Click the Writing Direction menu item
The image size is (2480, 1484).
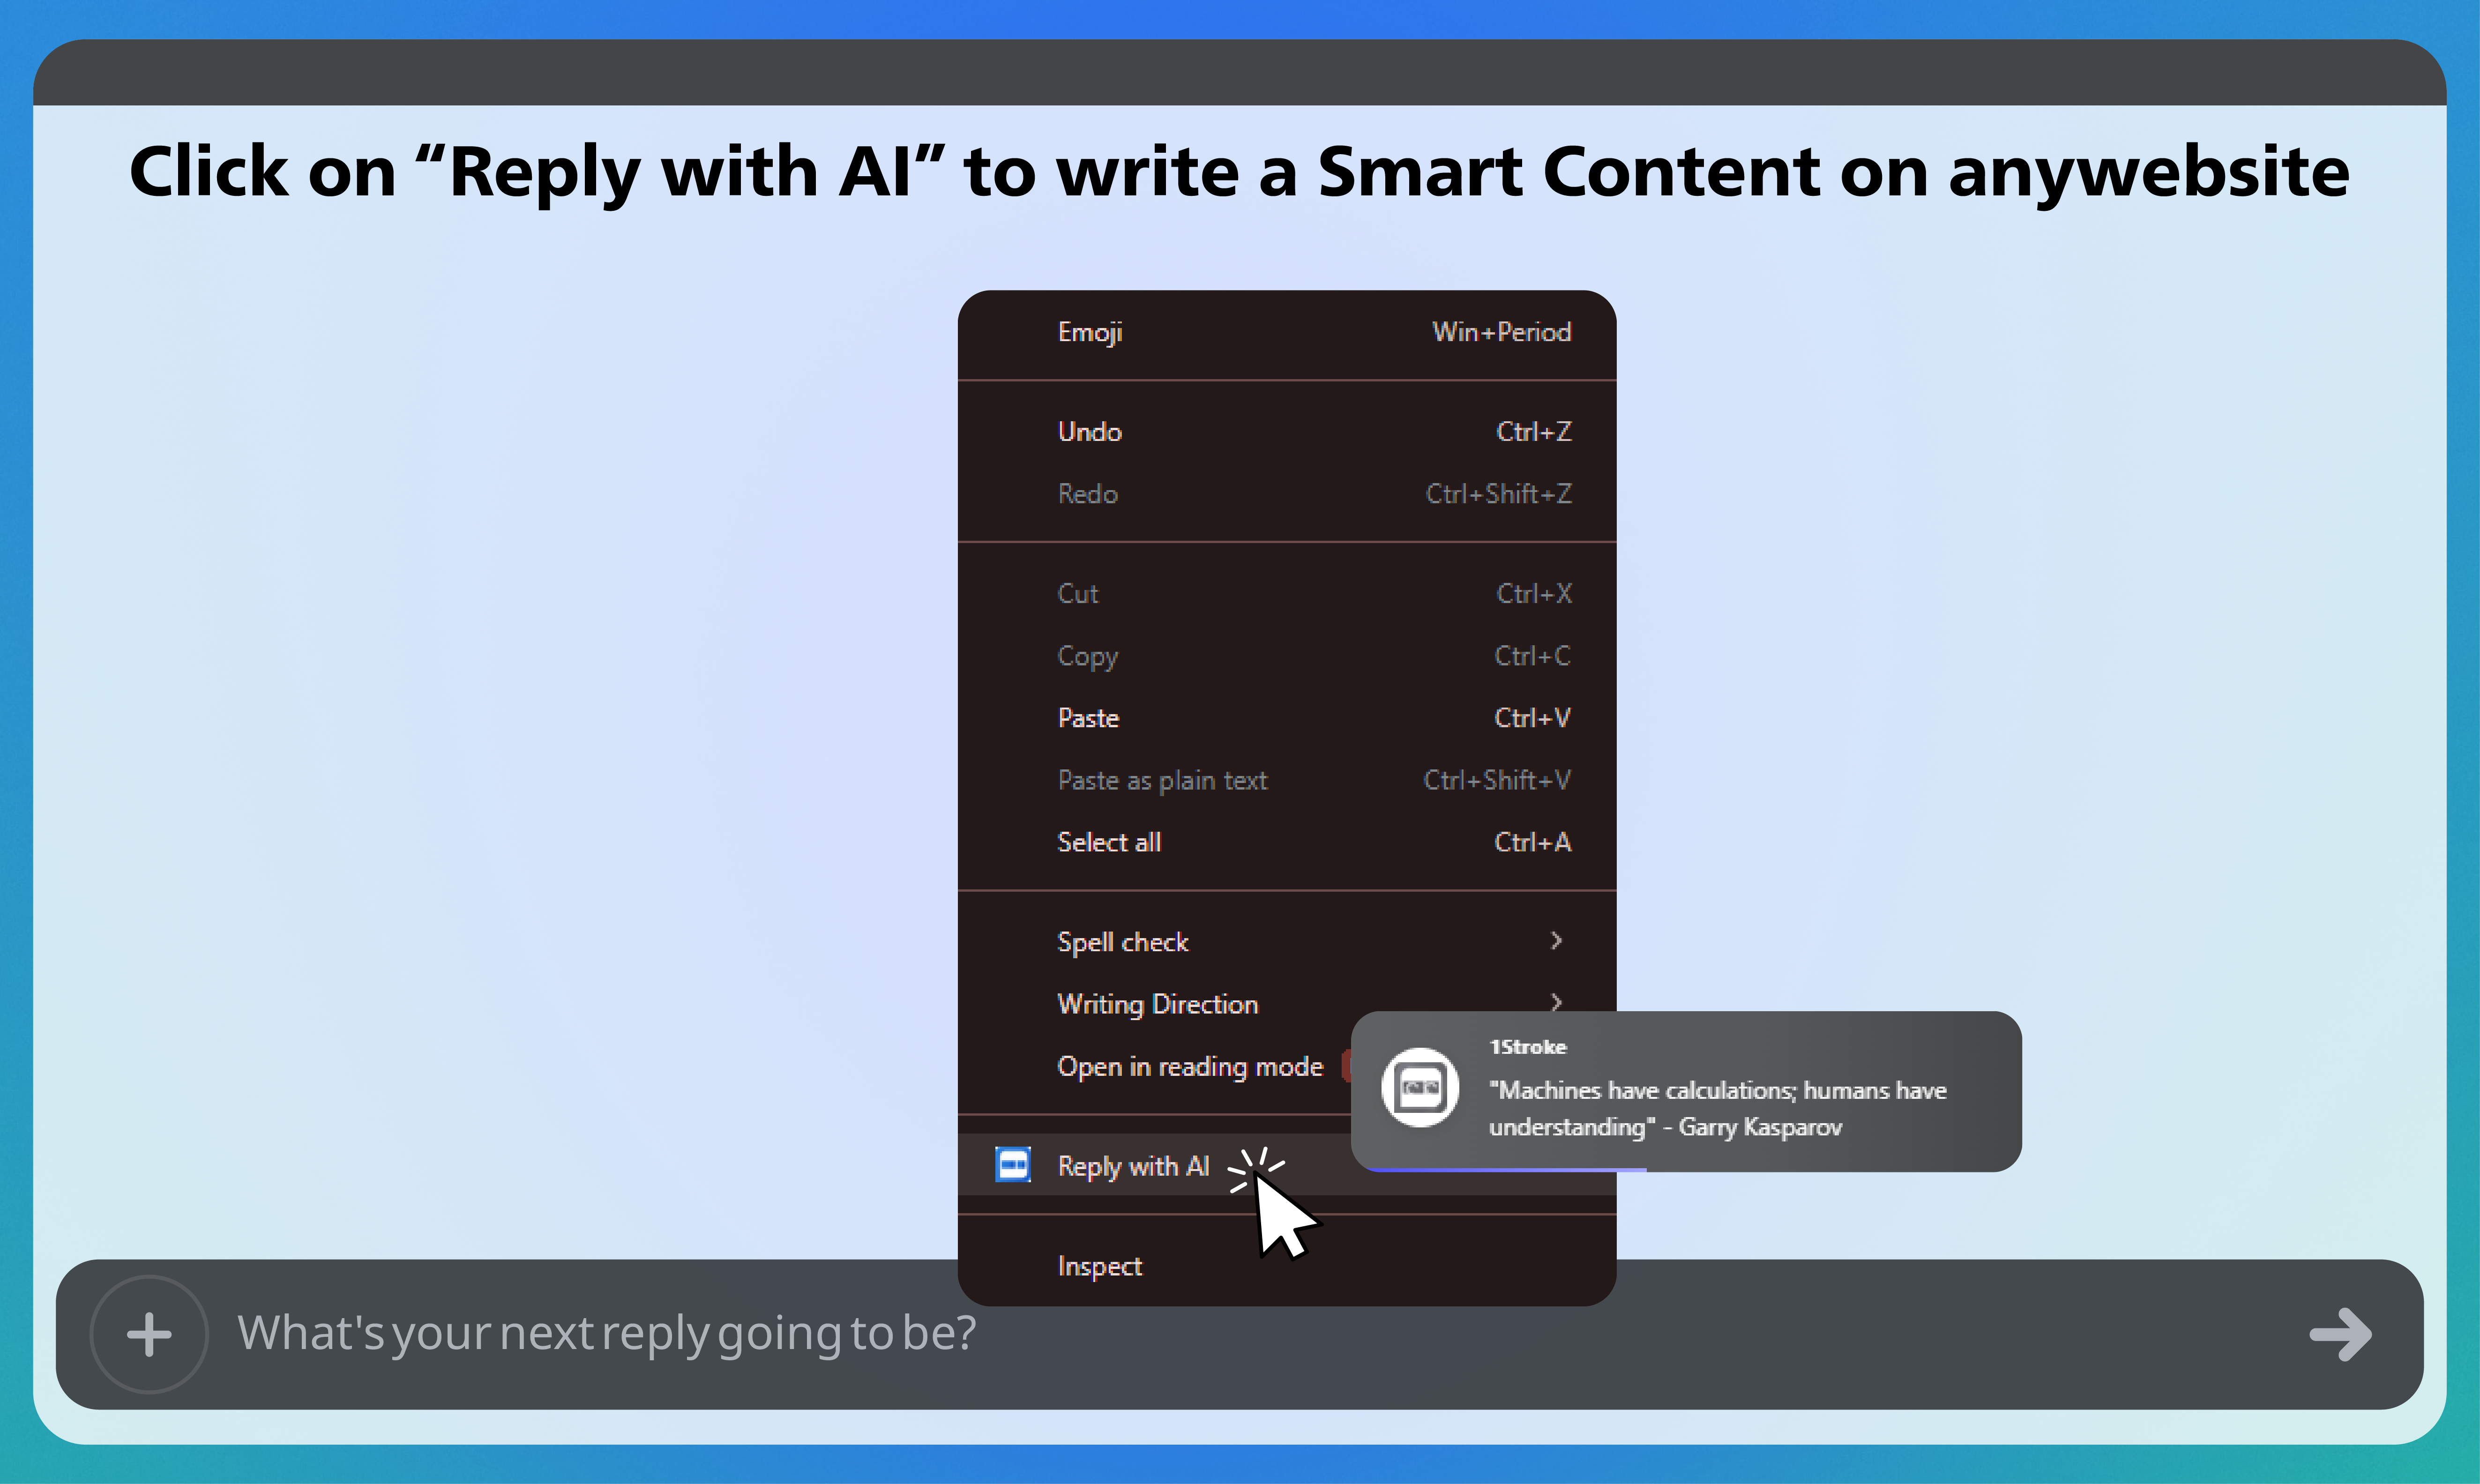point(1157,1004)
